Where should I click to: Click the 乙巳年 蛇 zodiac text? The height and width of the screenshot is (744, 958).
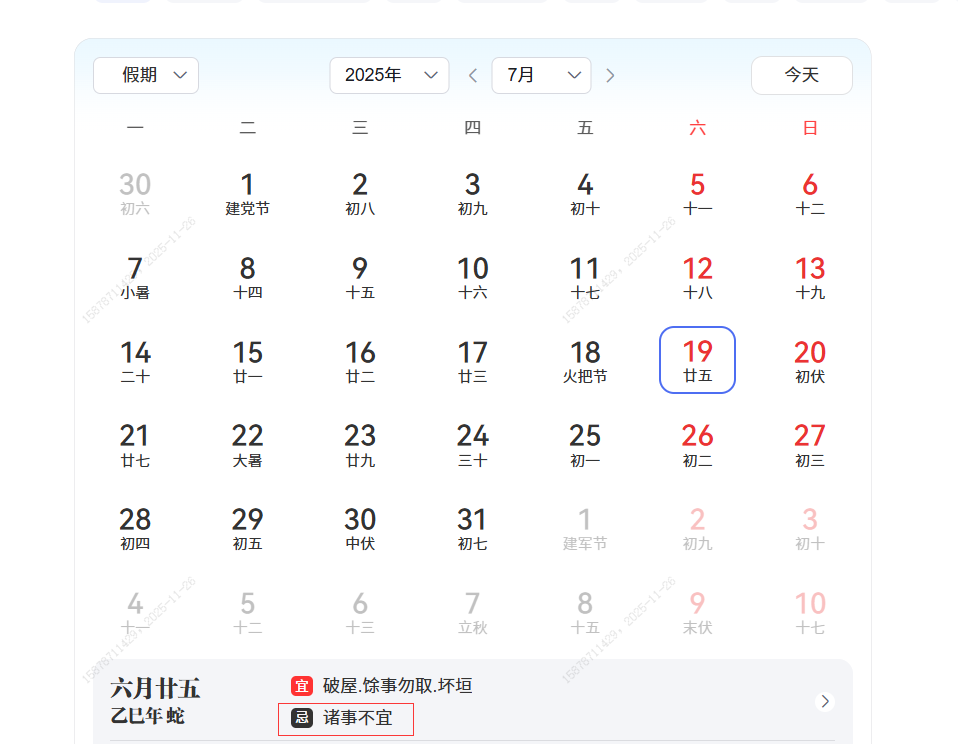coord(147,715)
